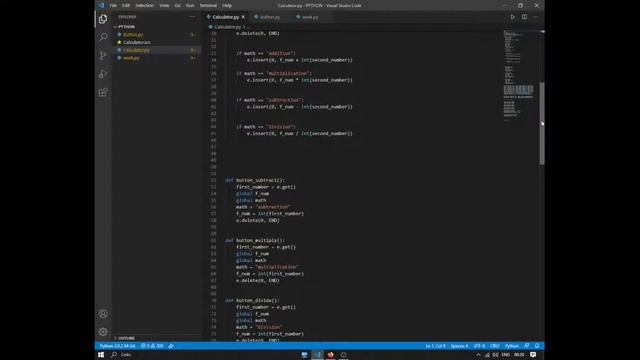Open the Manage gear icon
The width and height of the screenshot is (640, 360).
pos(103,331)
